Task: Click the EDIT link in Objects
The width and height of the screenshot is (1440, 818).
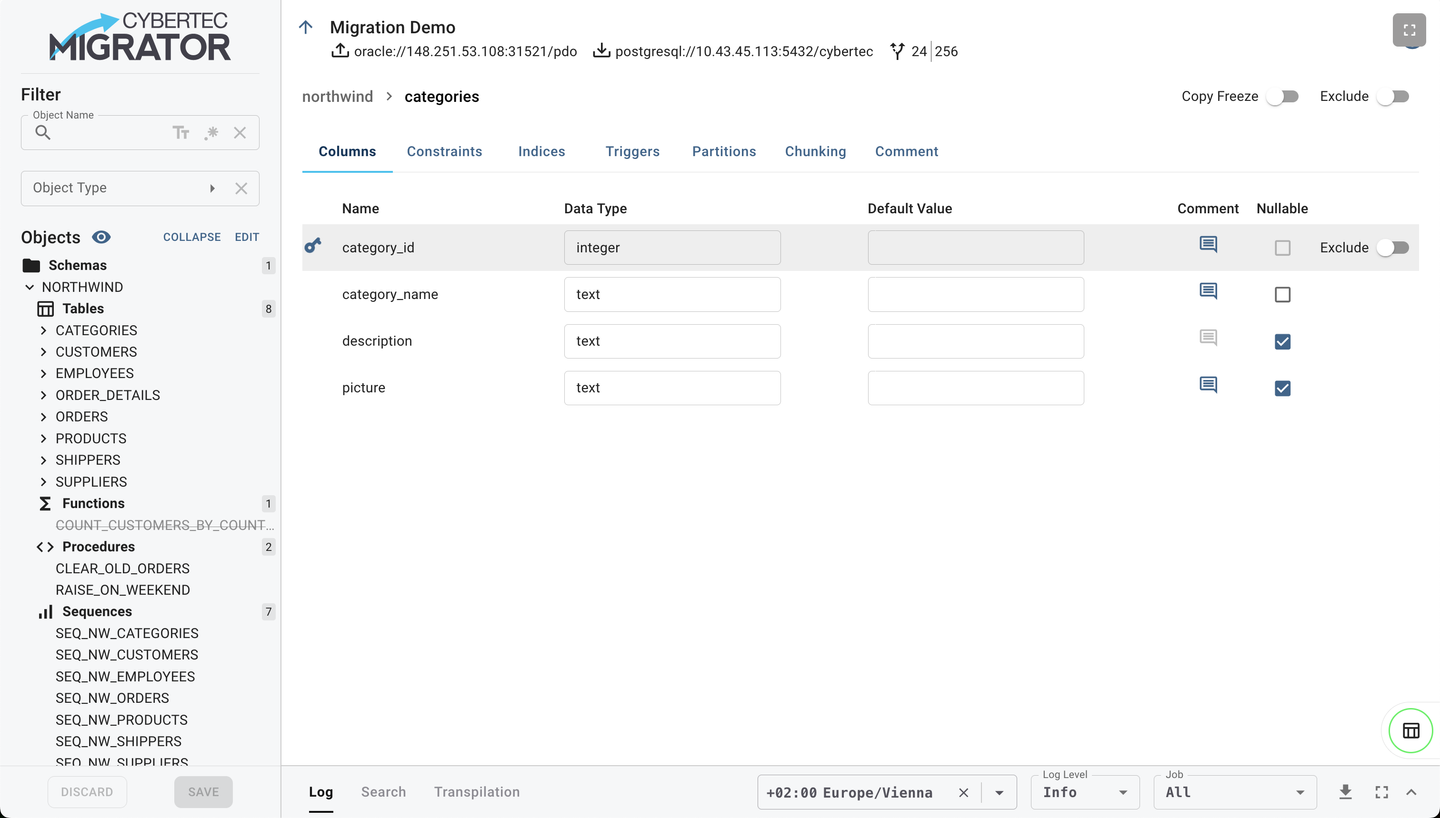Action: tap(247, 237)
